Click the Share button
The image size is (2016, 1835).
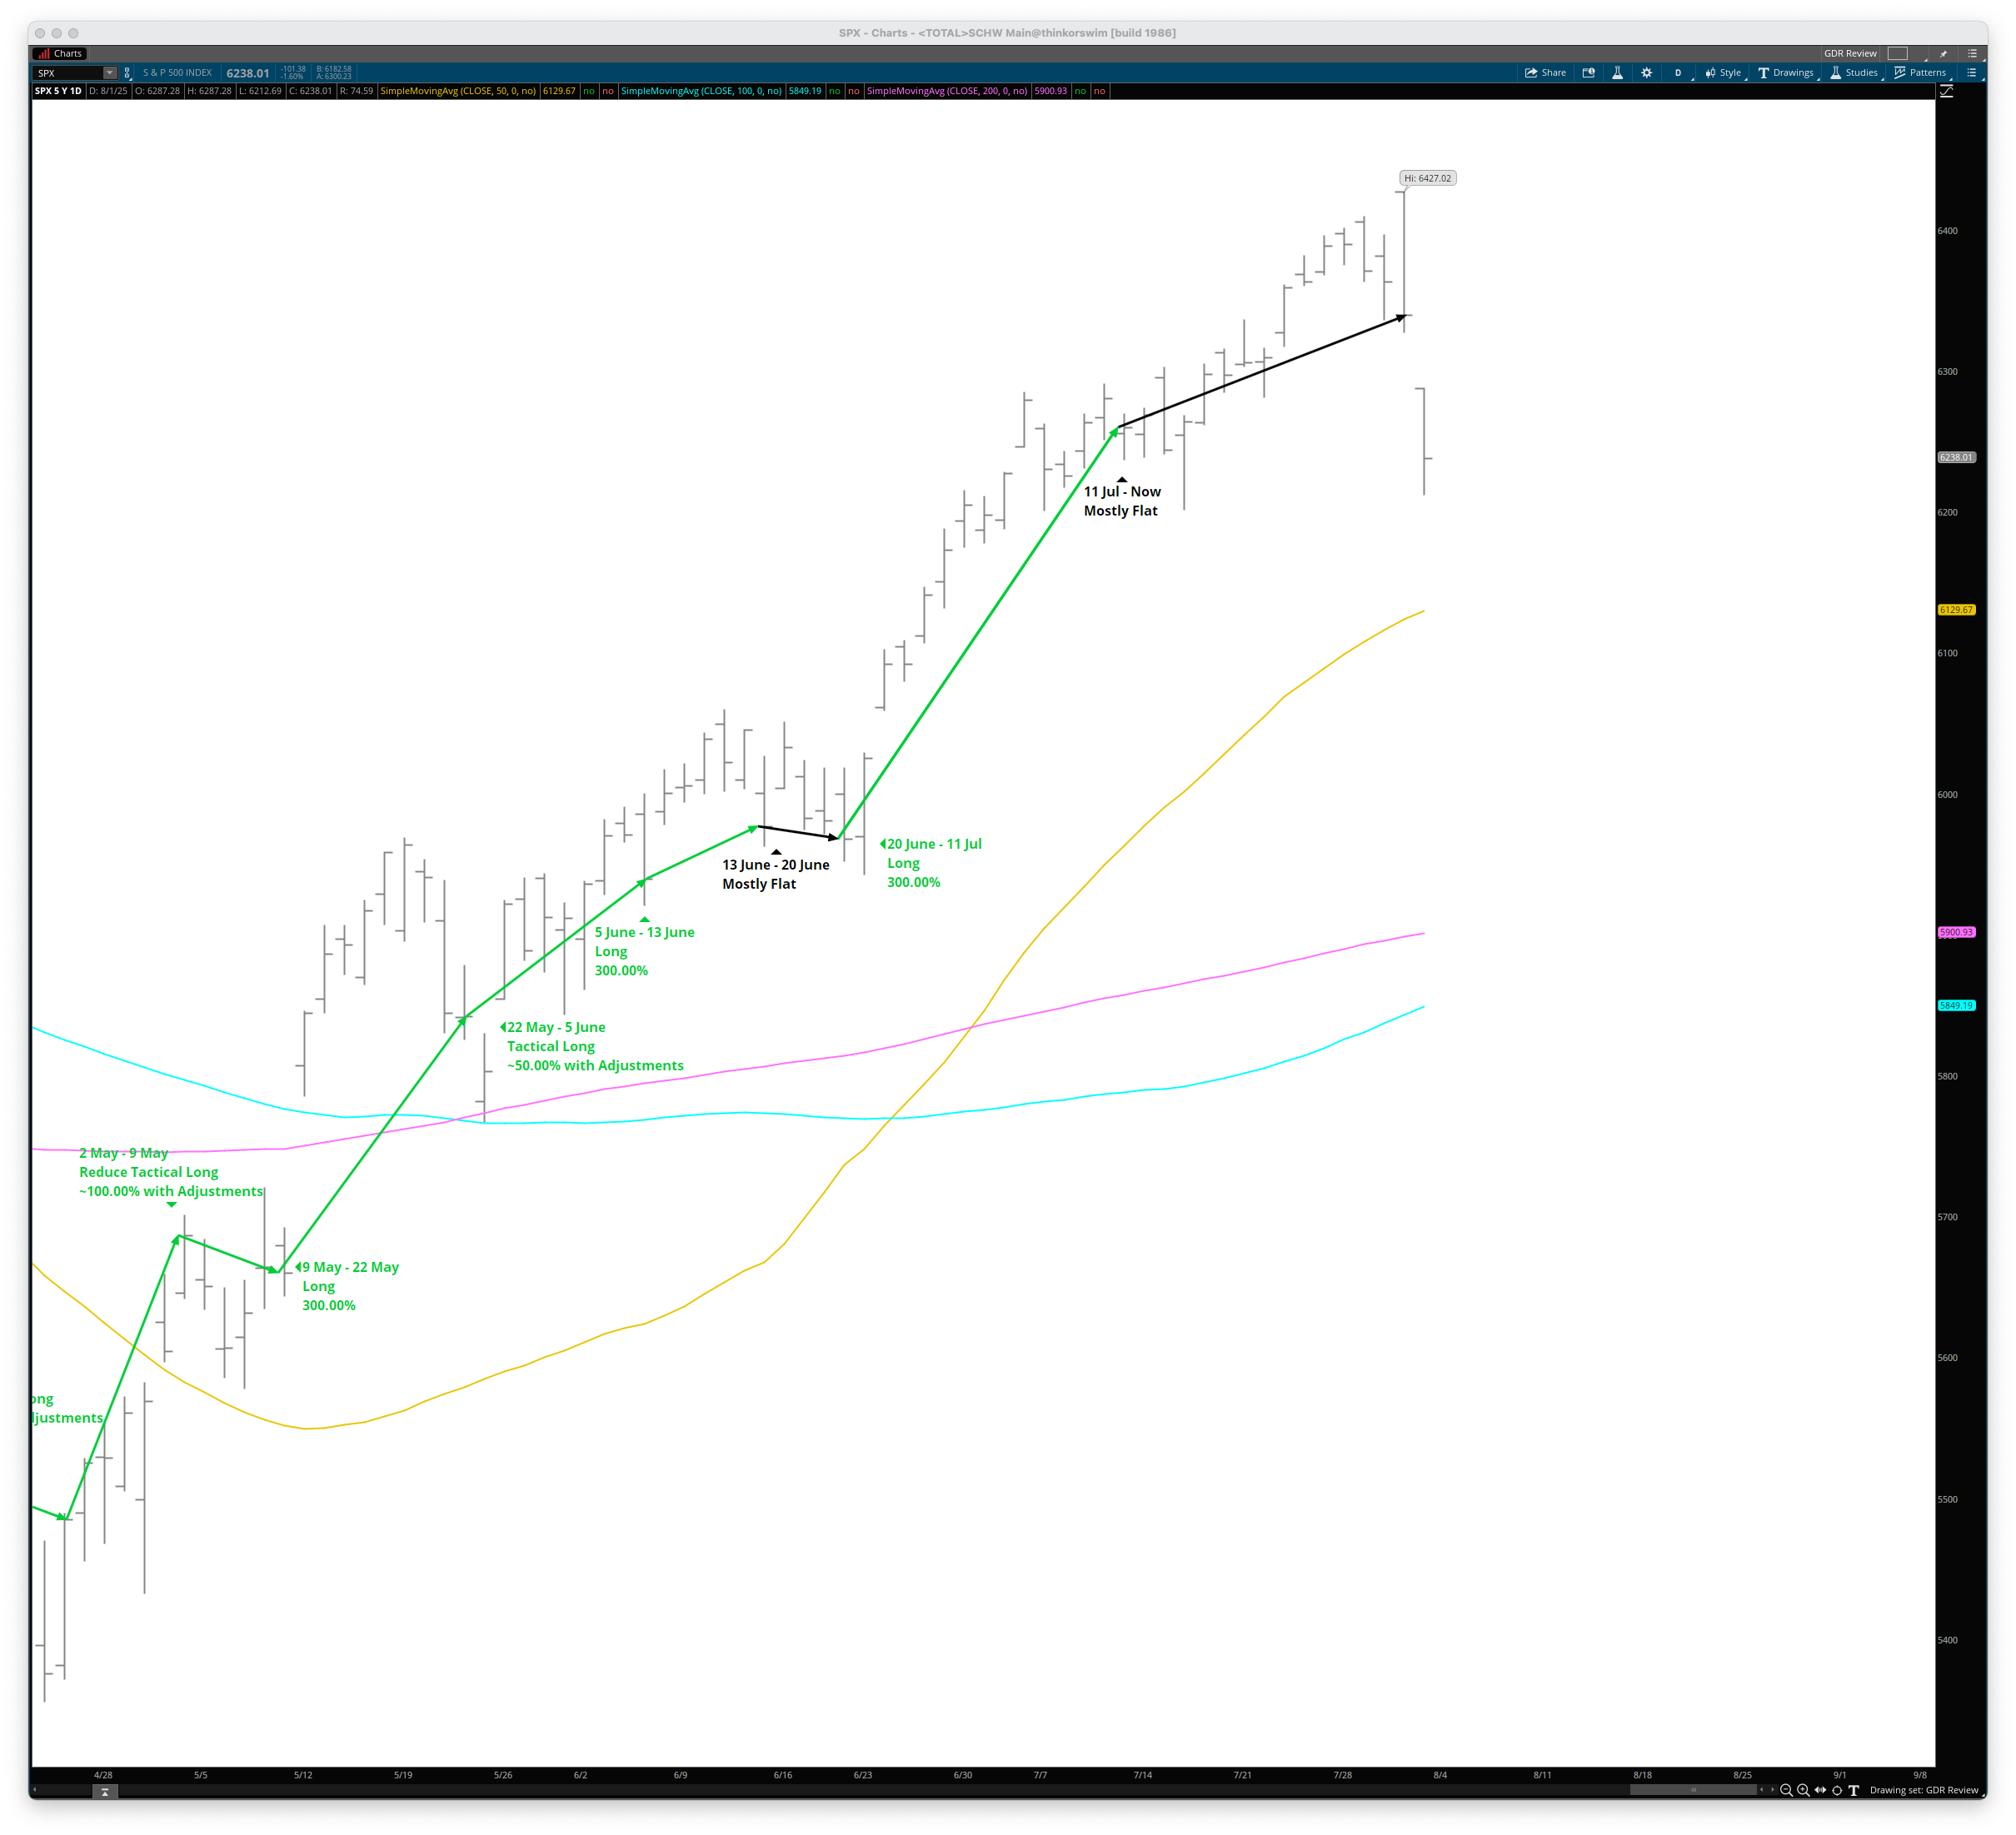click(1545, 73)
